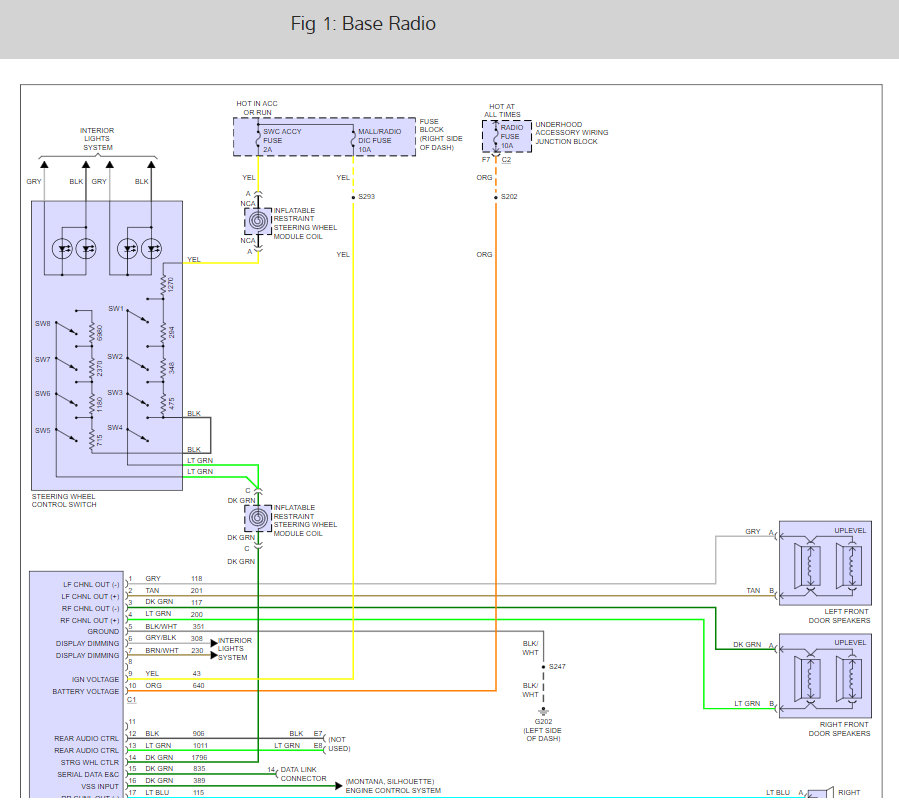Click the 'Fig 1: Base Radio' title
This screenshot has width=899, height=811.
point(363,23)
